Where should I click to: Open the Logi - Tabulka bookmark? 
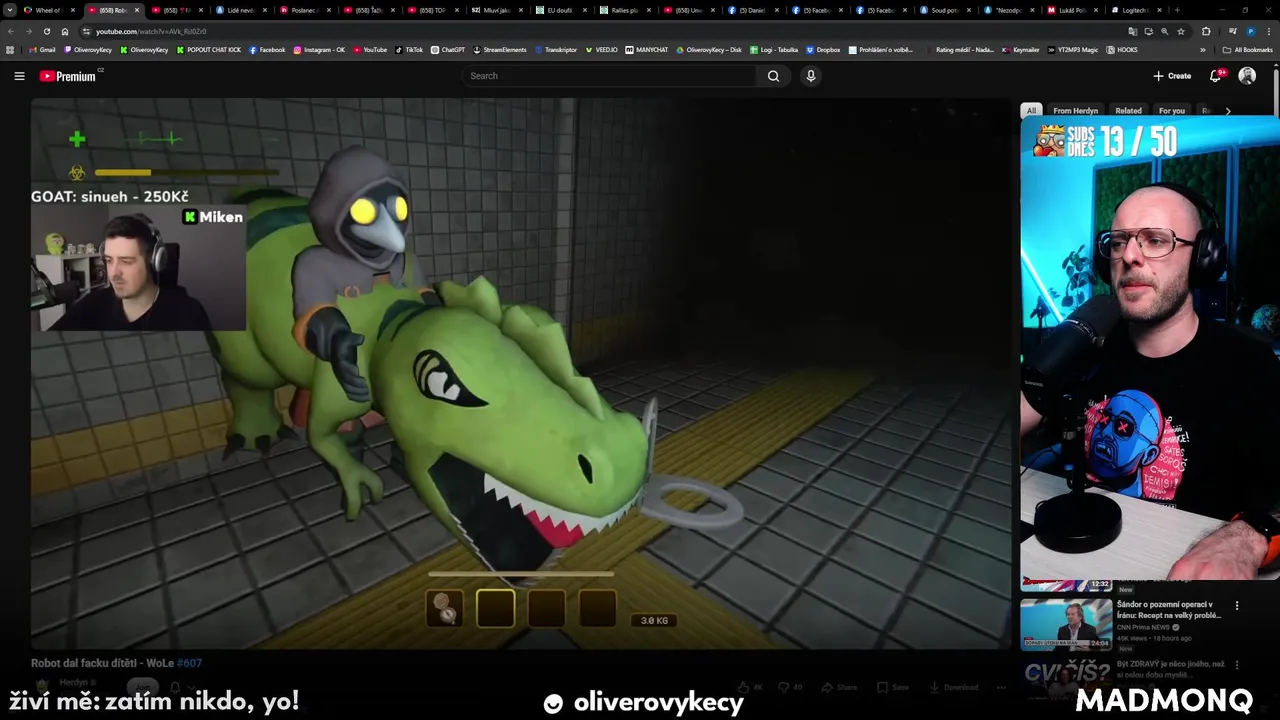(x=774, y=49)
